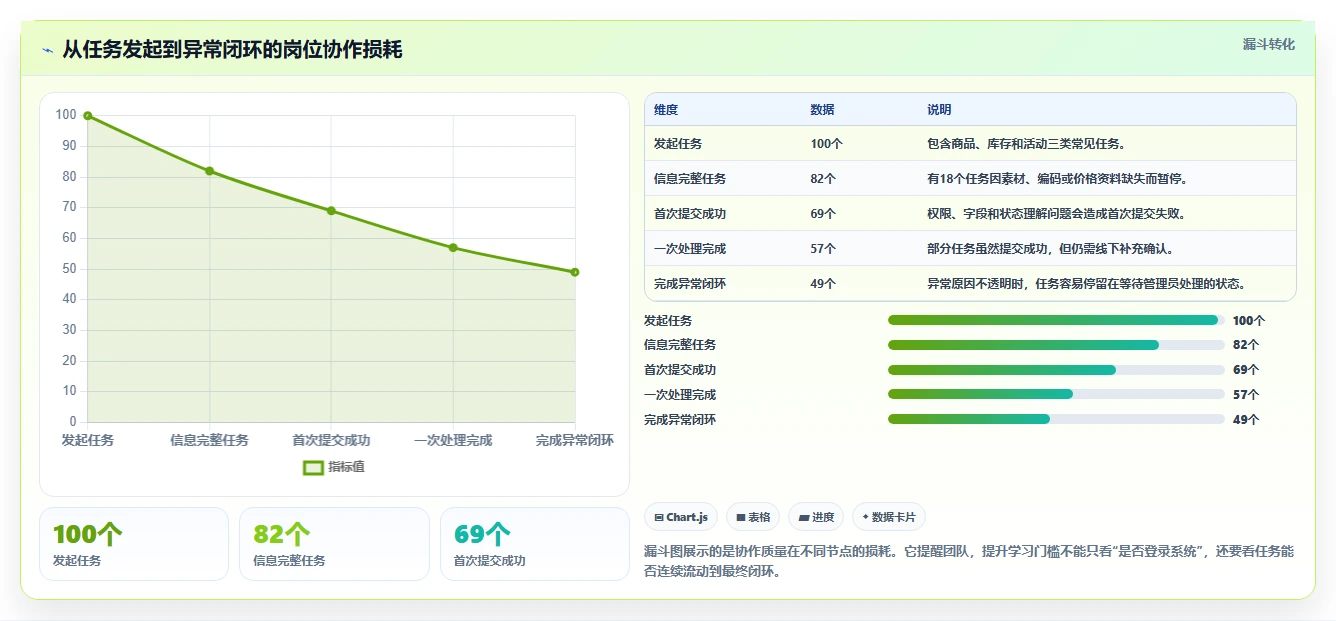The height and width of the screenshot is (621, 1336).
Task: Click the 数据 column header
Action: pyautogui.click(x=822, y=109)
